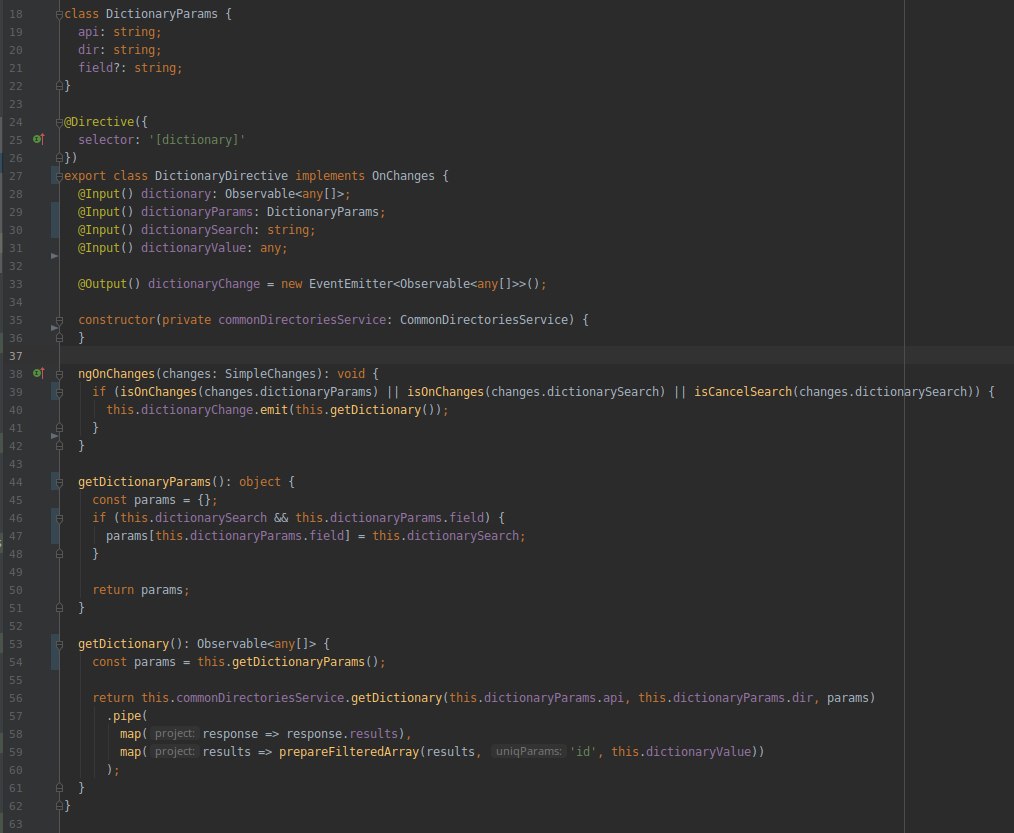Click the 'id' string literal on line 59
Image resolution: width=1014 pixels, height=833 pixels.
(583, 752)
